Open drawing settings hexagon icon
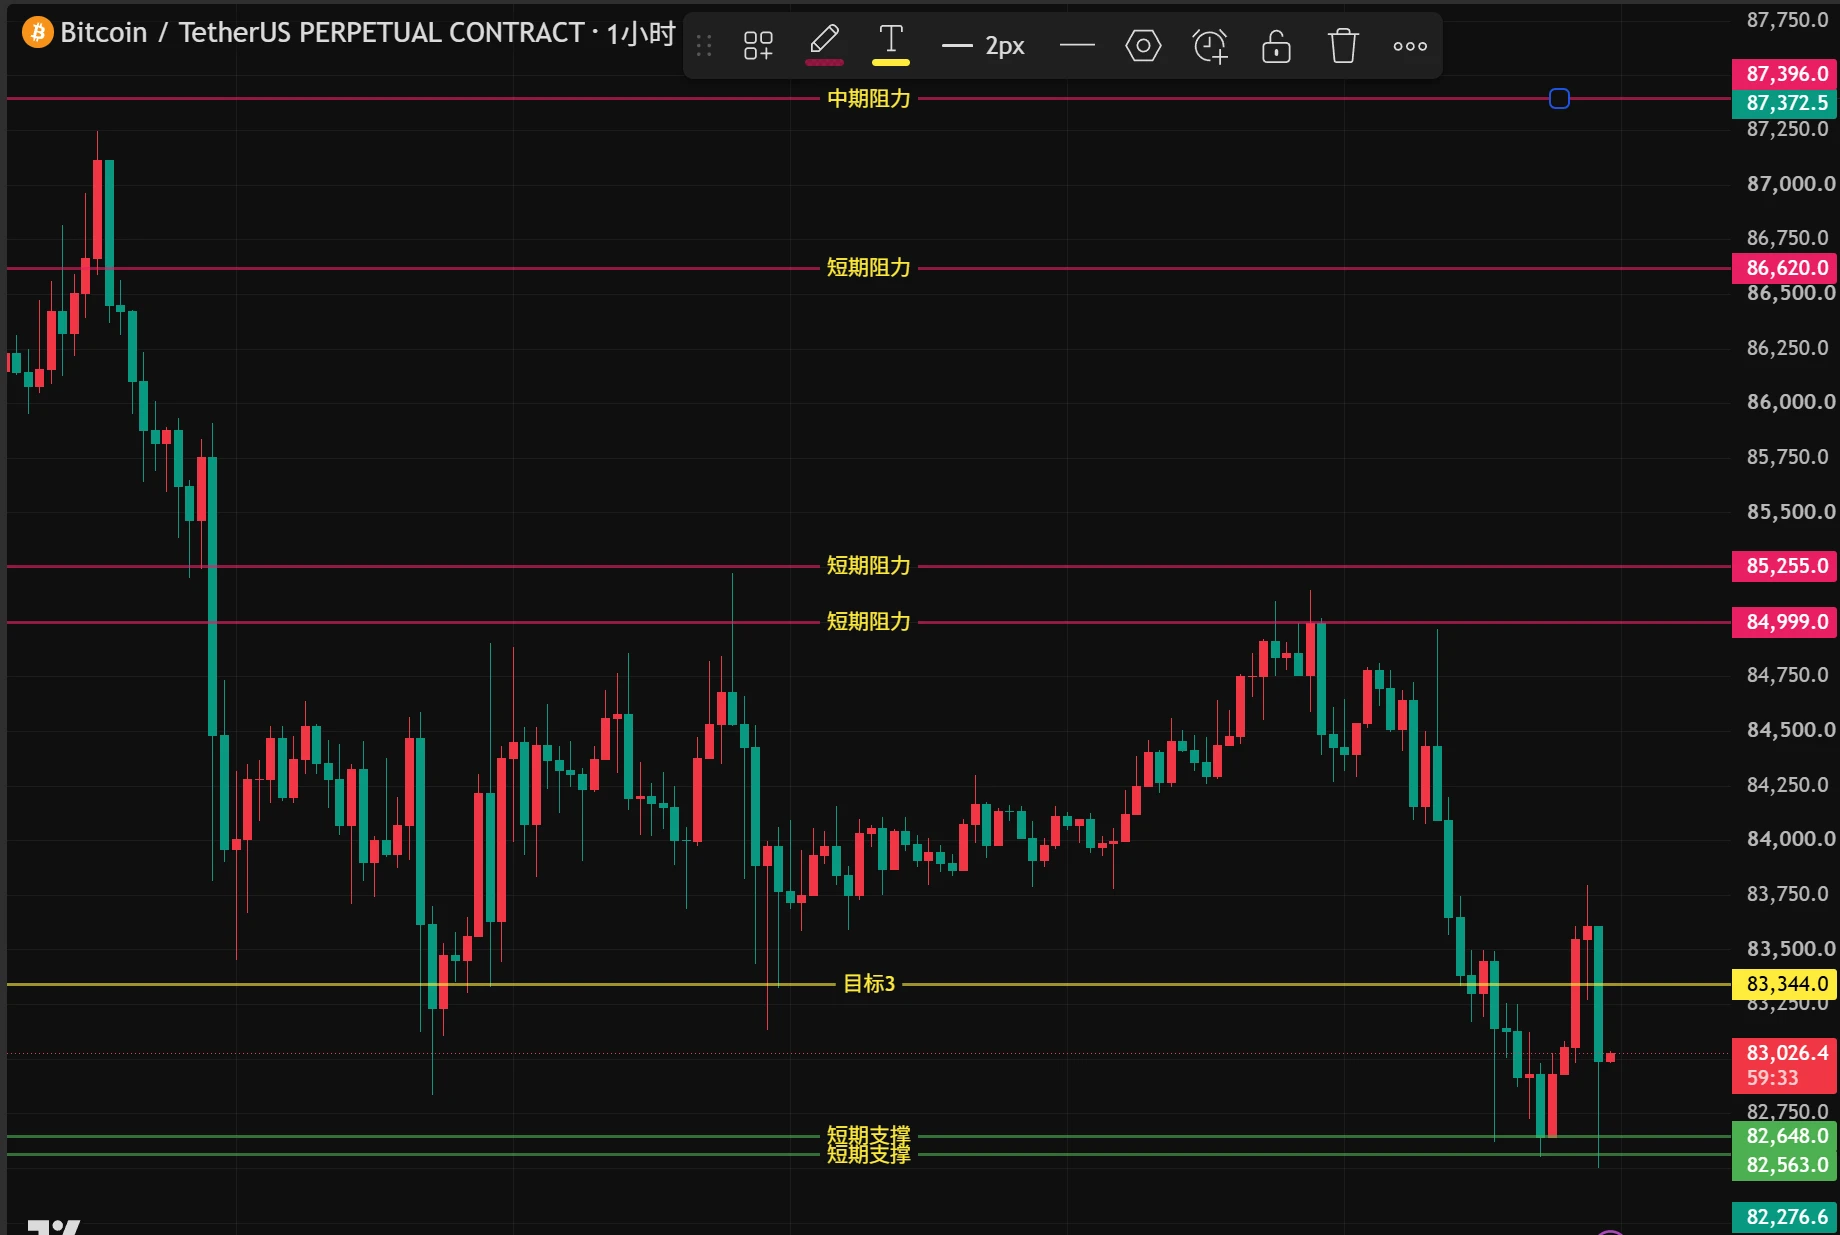Image resolution: width=1840 pixels, height=1235 pixels. click(x=1143, y=45)
